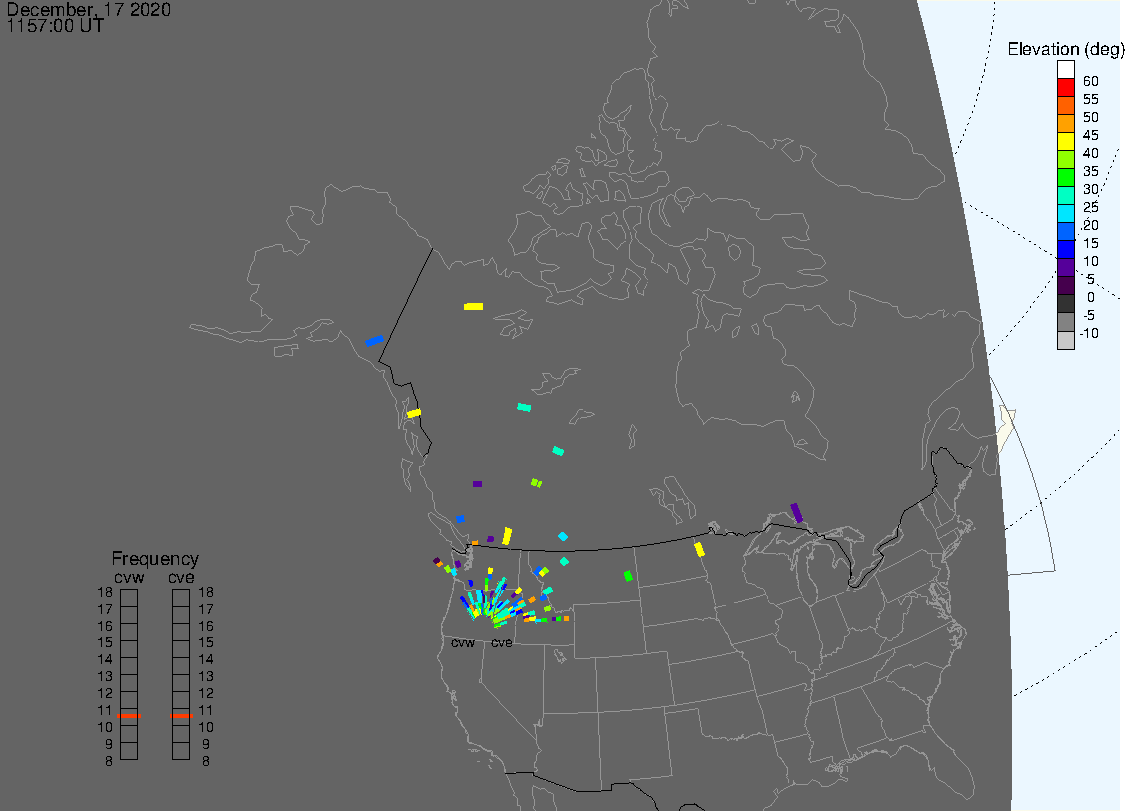Click the orange swatch between 50 and 45
The height and width of the screenshot is (811, 1125).
1065,123
